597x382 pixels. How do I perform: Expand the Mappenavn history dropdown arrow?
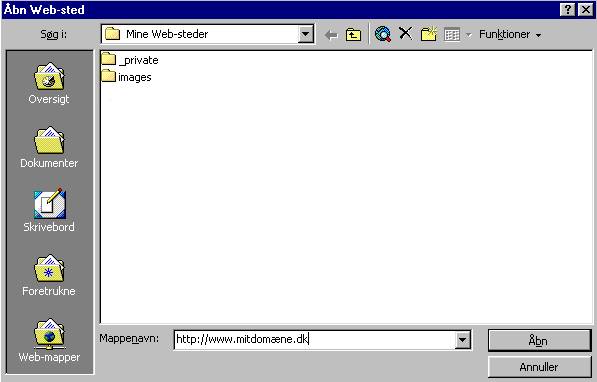click(462, 339)
